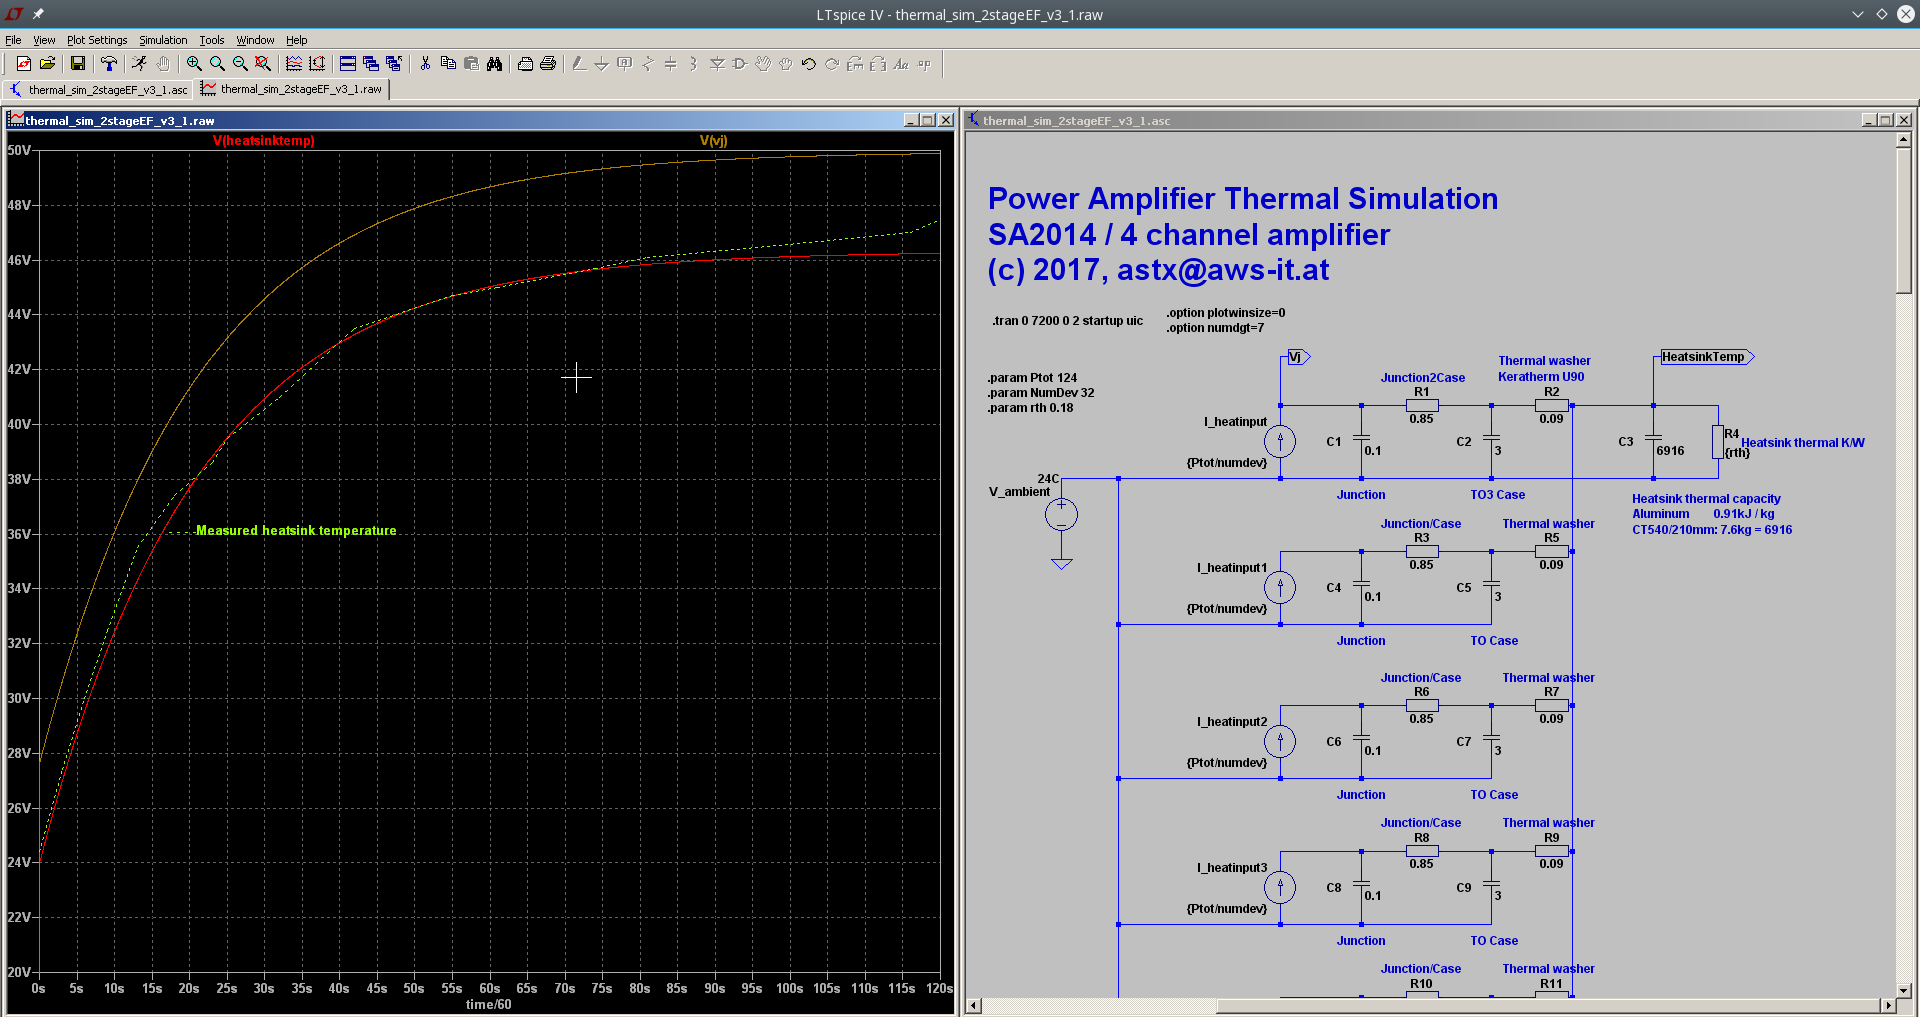Screen dimensions: 1920x1017
Task: Open a file with the folder icon
Action: [x=47, y=64]
